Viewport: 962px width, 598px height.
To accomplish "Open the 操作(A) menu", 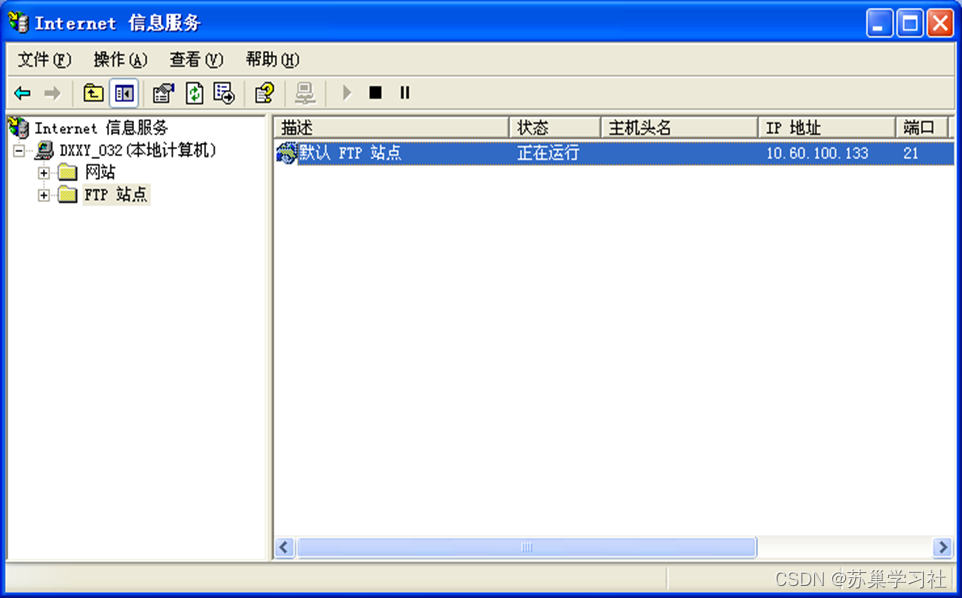I will [x=120, y=59].
